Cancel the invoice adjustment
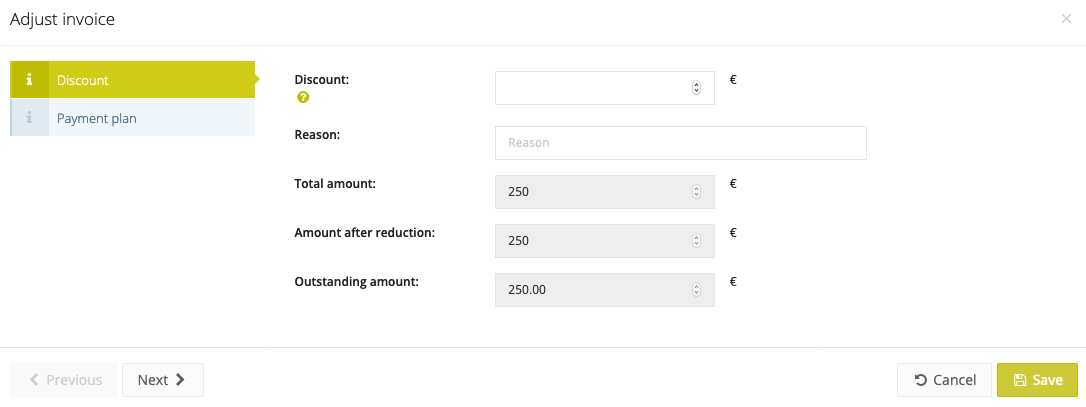The height and width of the screenshot is (407, 1086). [945, 380]
